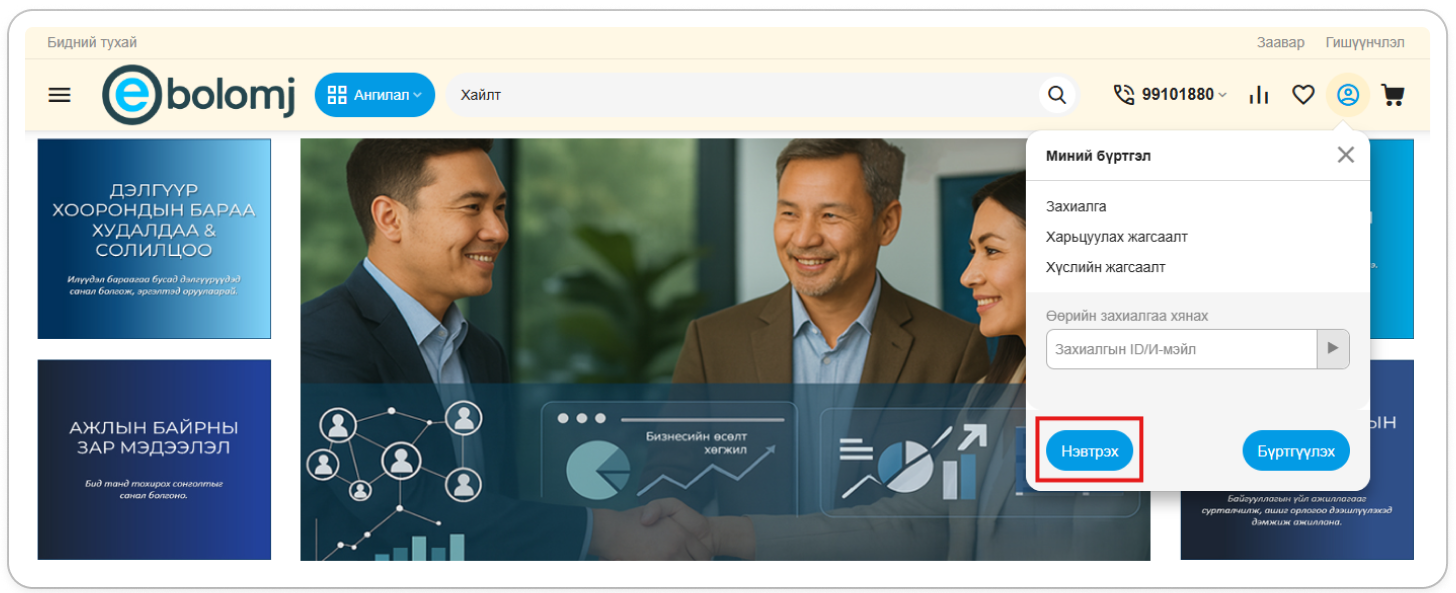Submit order lookup arrow button
The height and width of the screenshot is (593, 1456).
point(1332,349)
